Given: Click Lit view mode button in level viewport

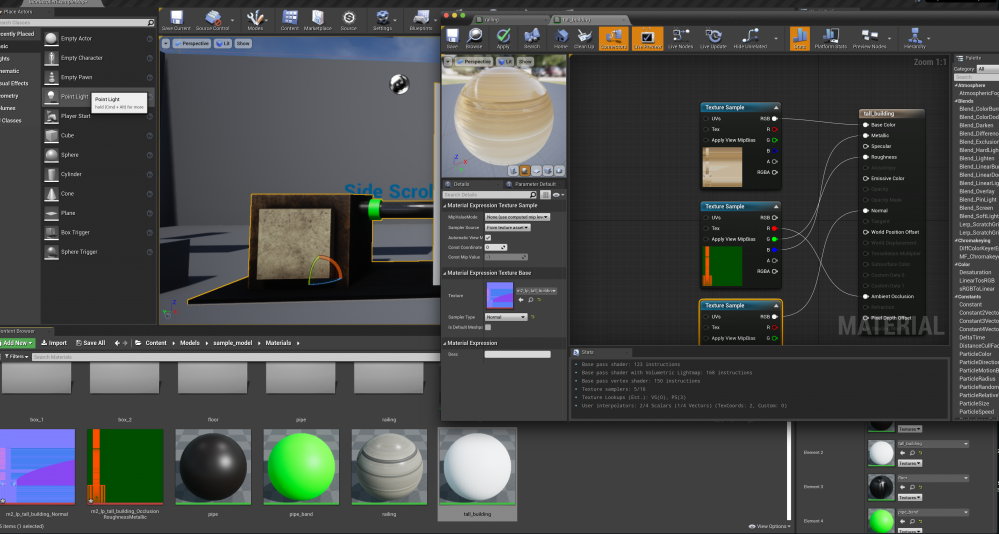Looking at the screenshot, I should [223, 43].
